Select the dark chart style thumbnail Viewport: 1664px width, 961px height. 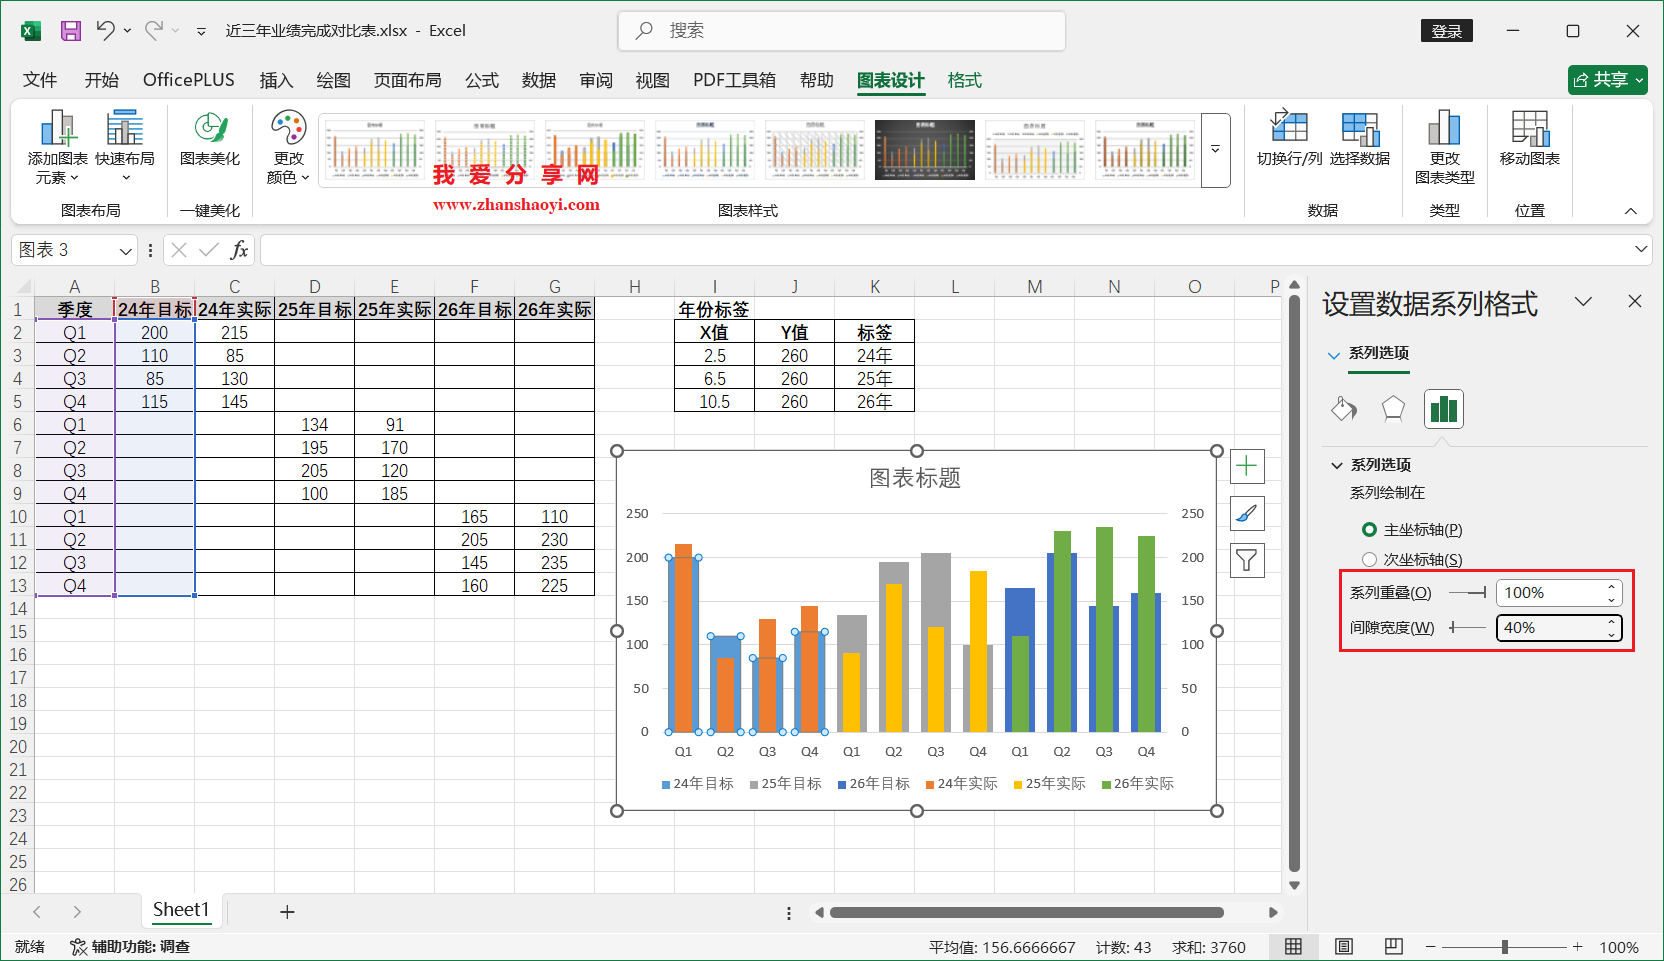click(x=925, y=150)
